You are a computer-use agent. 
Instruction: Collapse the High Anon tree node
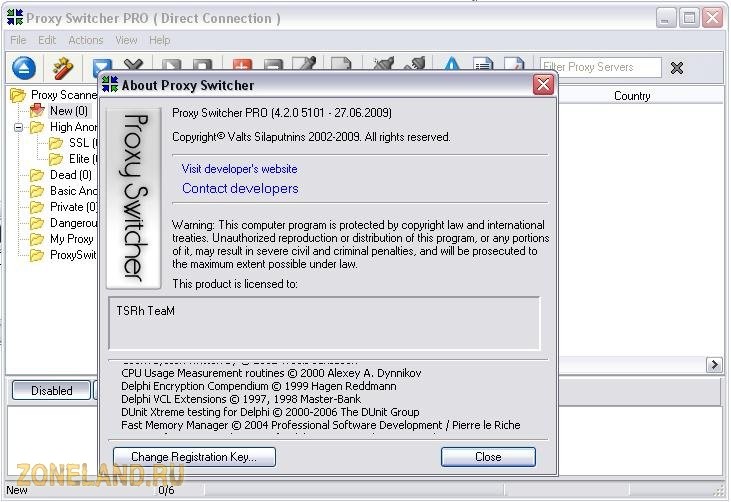(18, 127)
